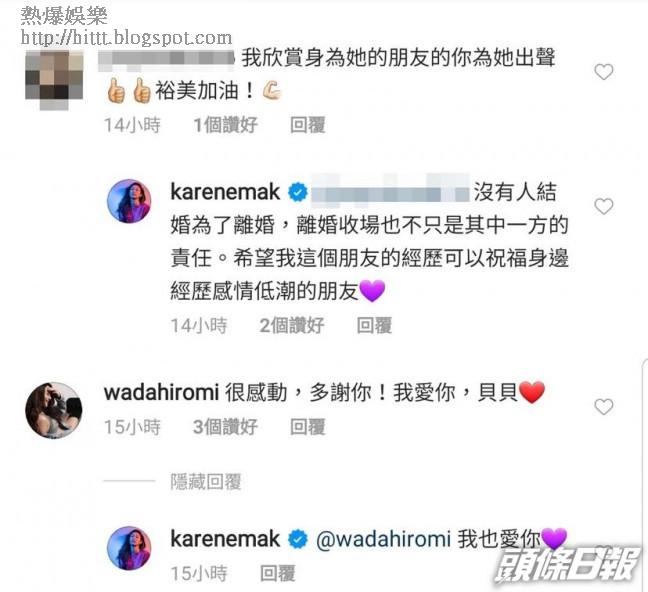Open the @wadahiromi mention link
Screen dimensions: 648x592
click(383, 539)
